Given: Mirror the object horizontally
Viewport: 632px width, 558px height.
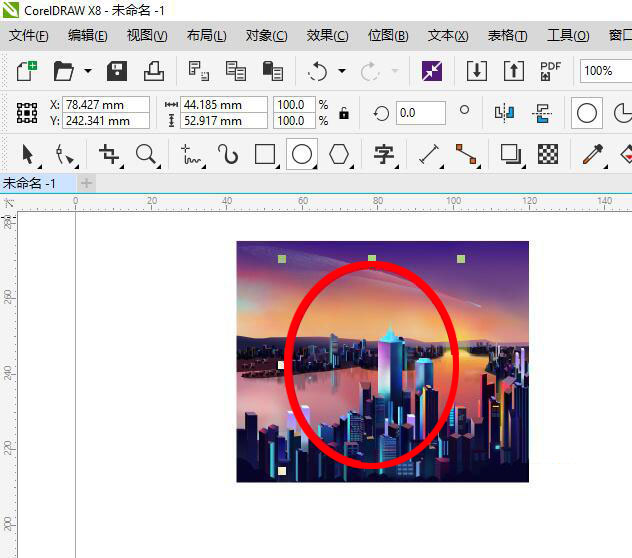Looking at the screenshot, I should 505,113.
